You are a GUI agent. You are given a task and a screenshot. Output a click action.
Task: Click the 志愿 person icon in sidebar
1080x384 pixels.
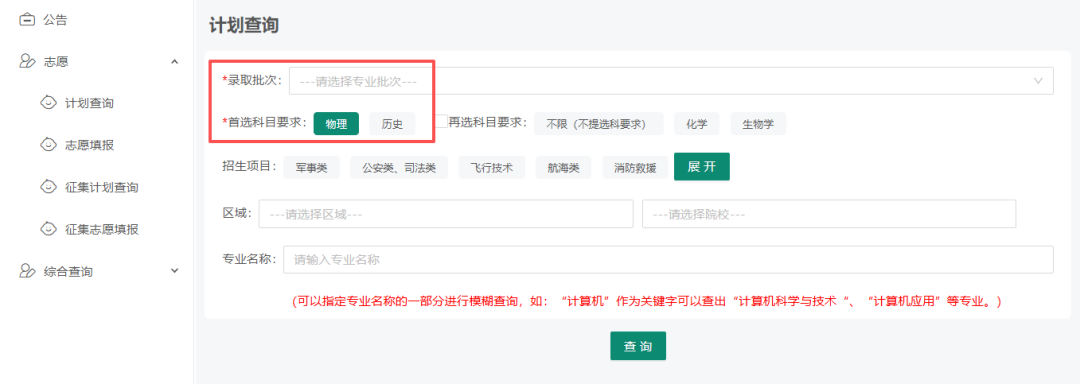(x=26, y=61)
